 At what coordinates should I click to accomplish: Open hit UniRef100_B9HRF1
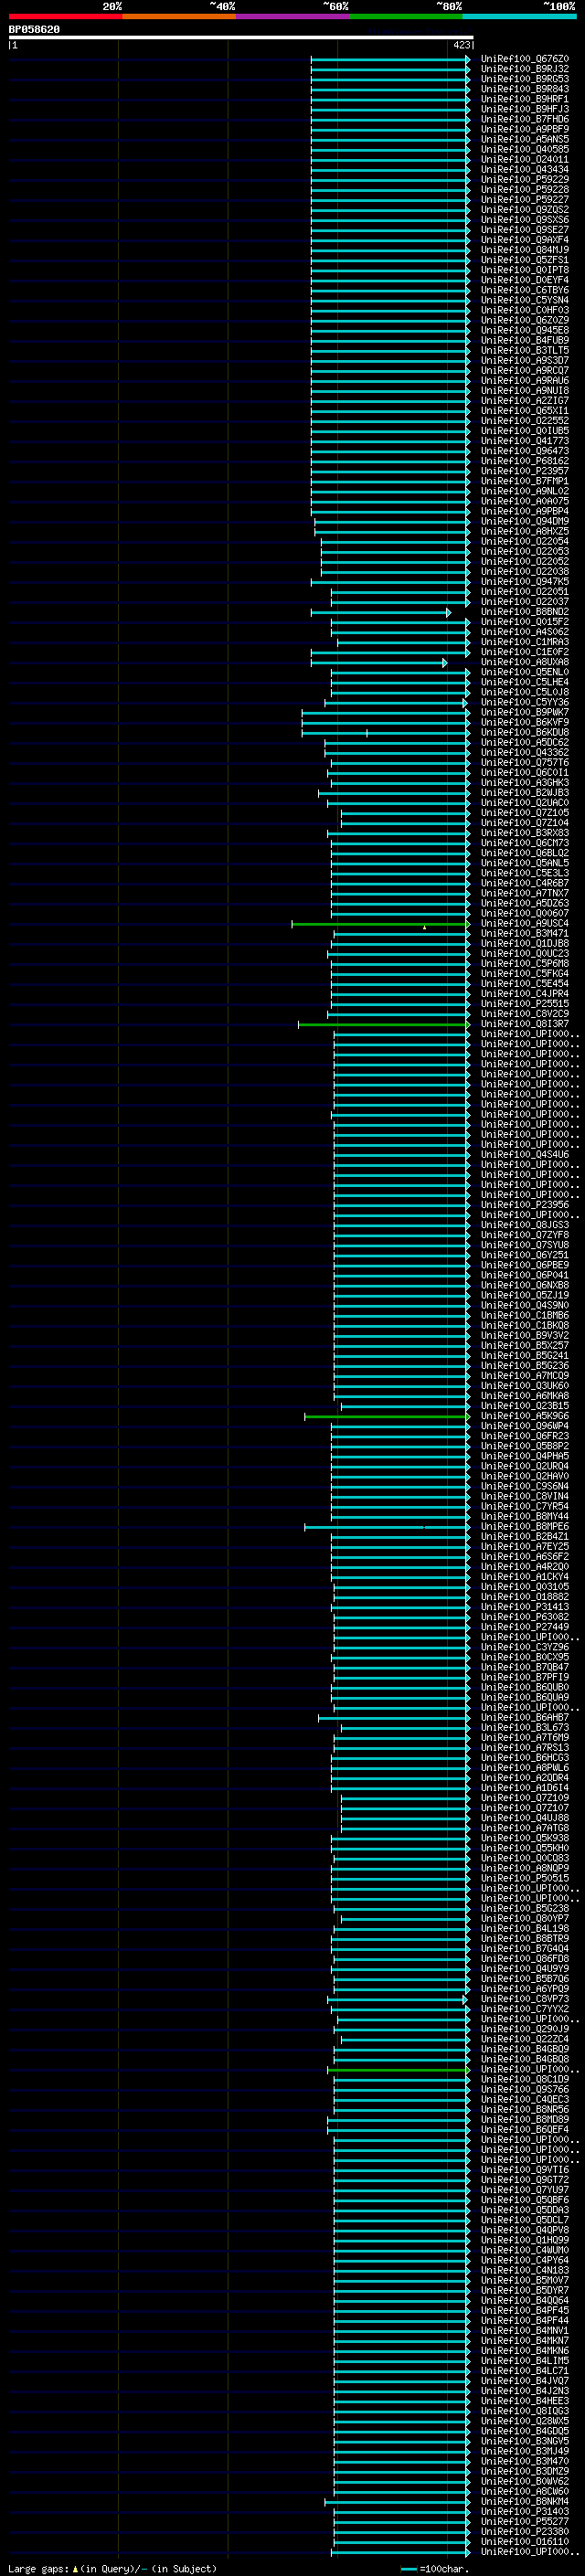[524, 99]
